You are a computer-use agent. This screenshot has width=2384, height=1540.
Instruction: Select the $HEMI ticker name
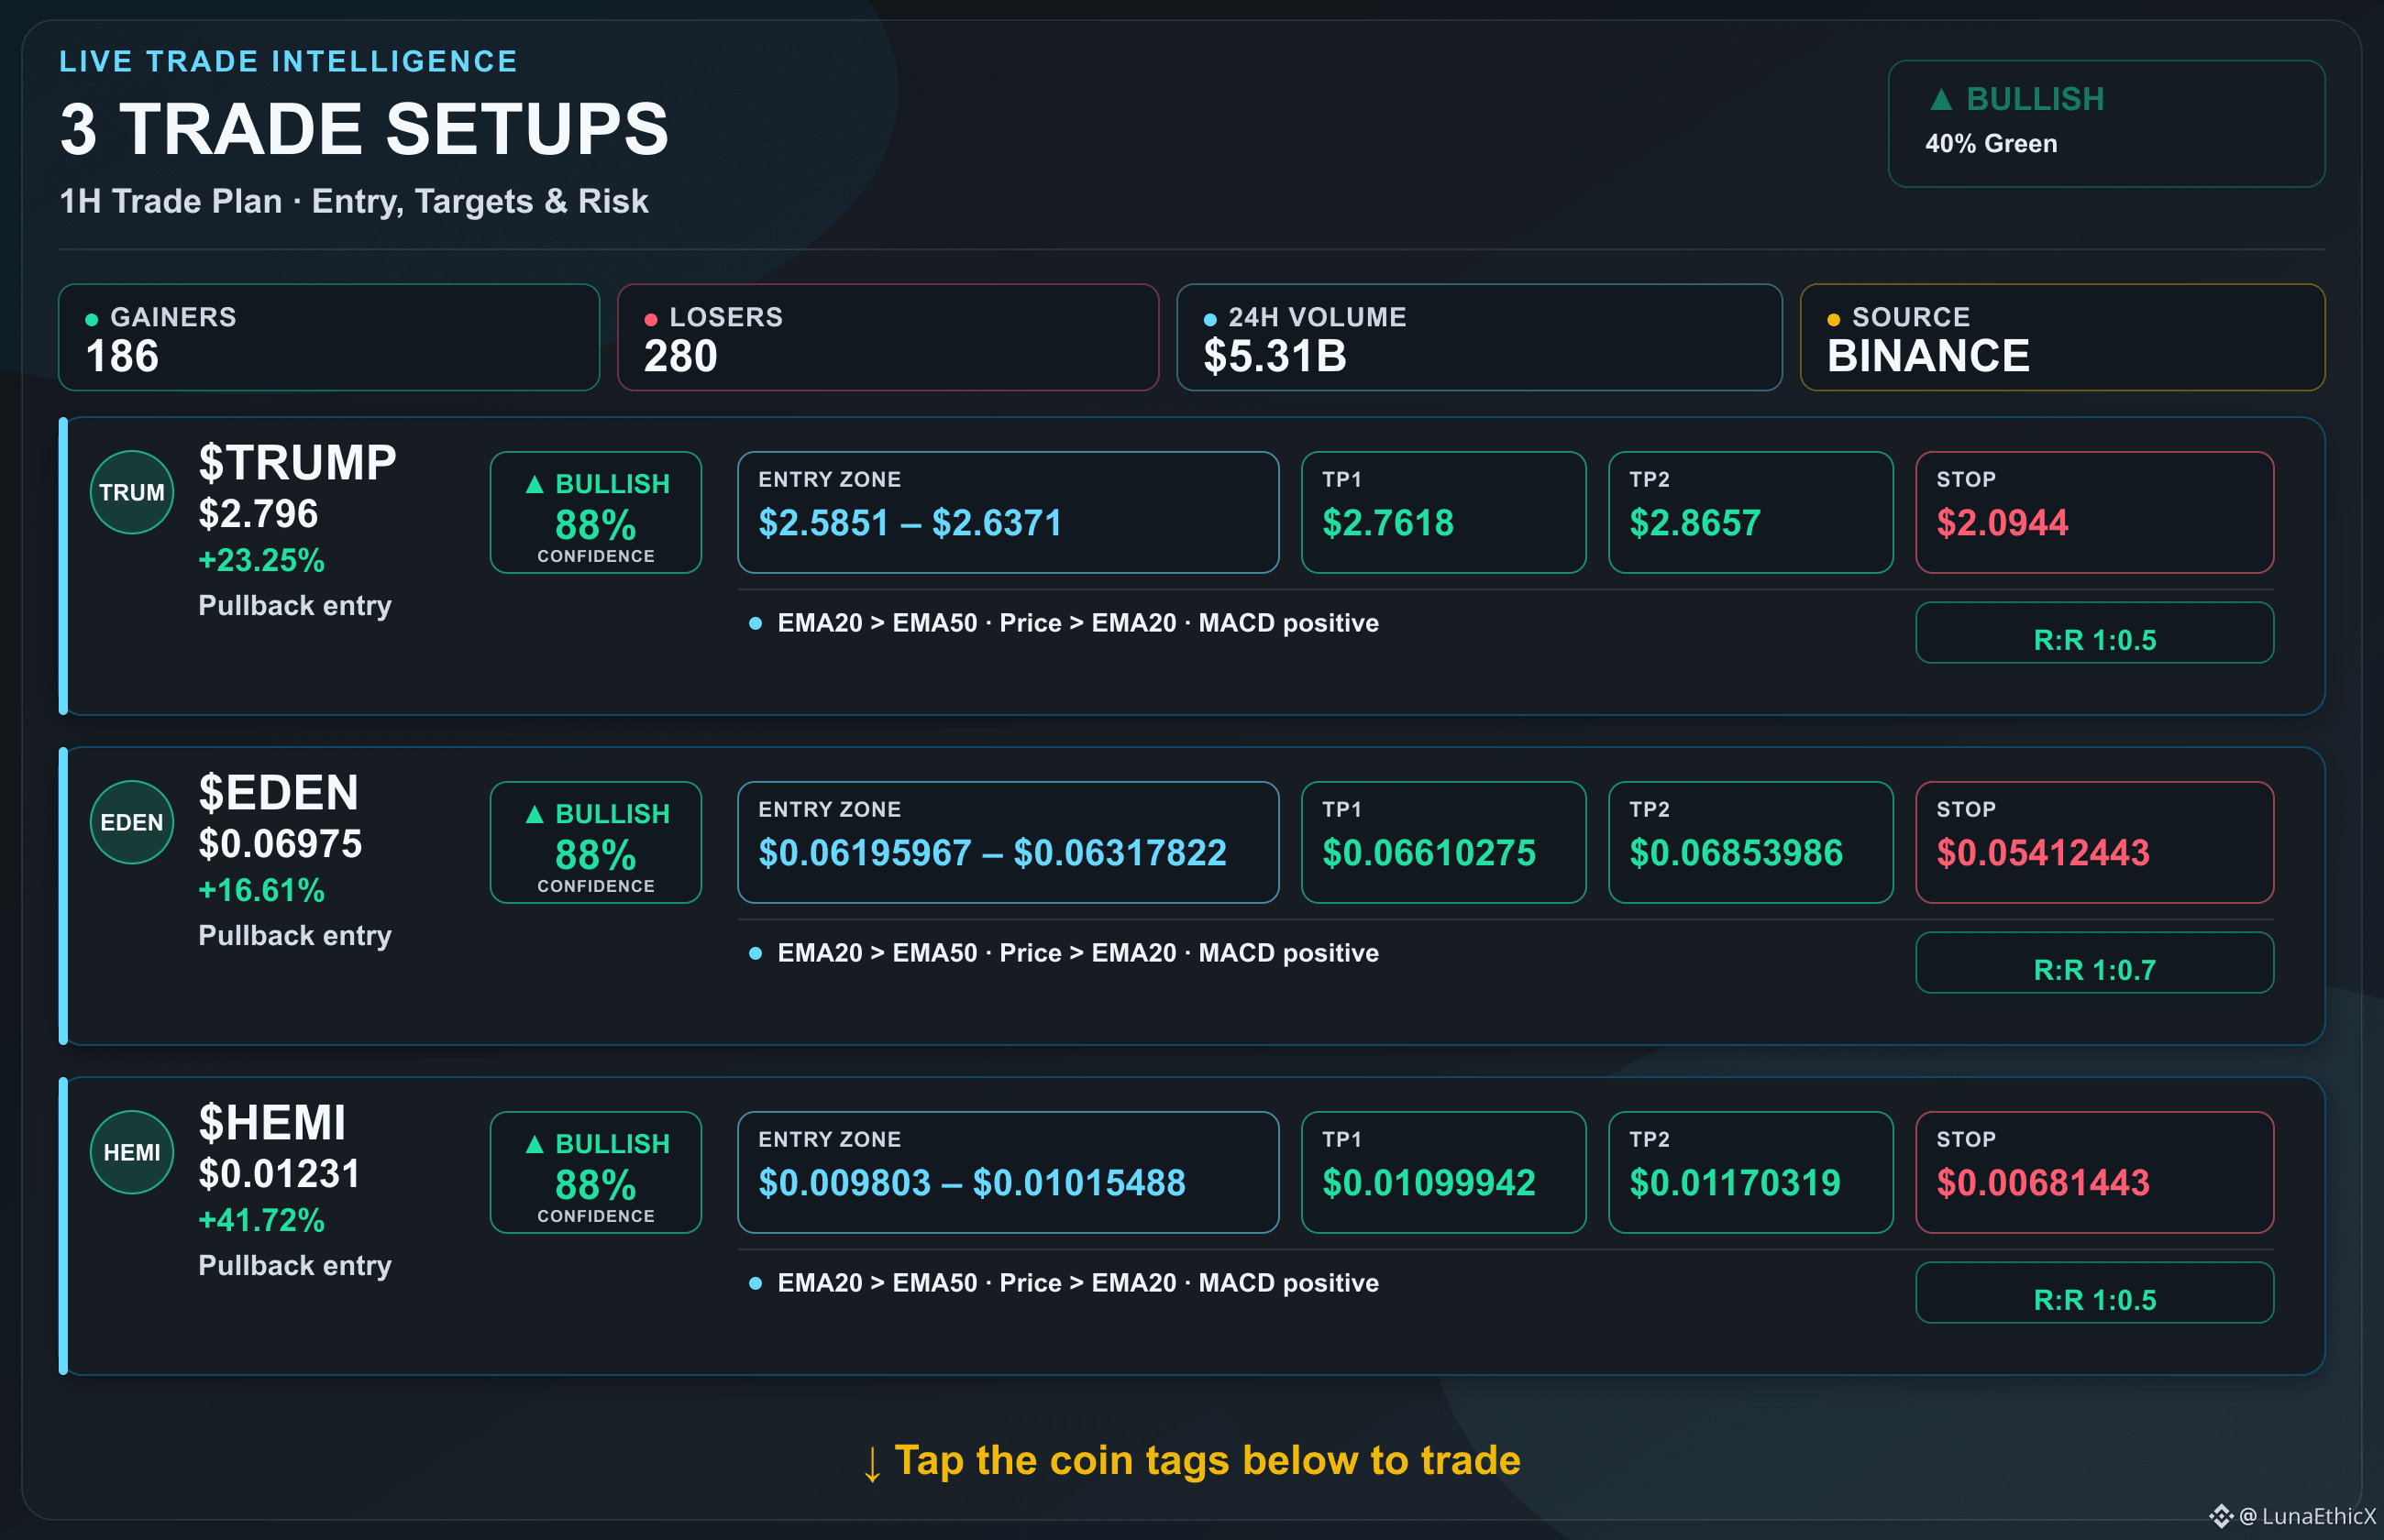tap(272, 1123)
